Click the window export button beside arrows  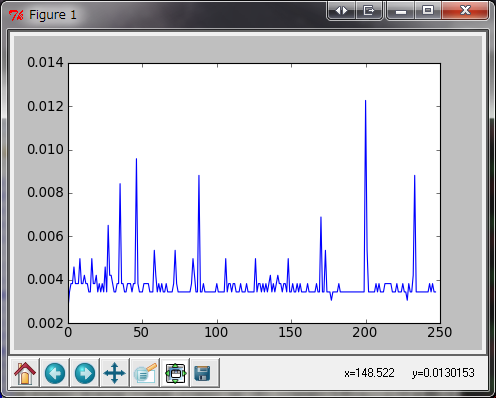[369, 11]
